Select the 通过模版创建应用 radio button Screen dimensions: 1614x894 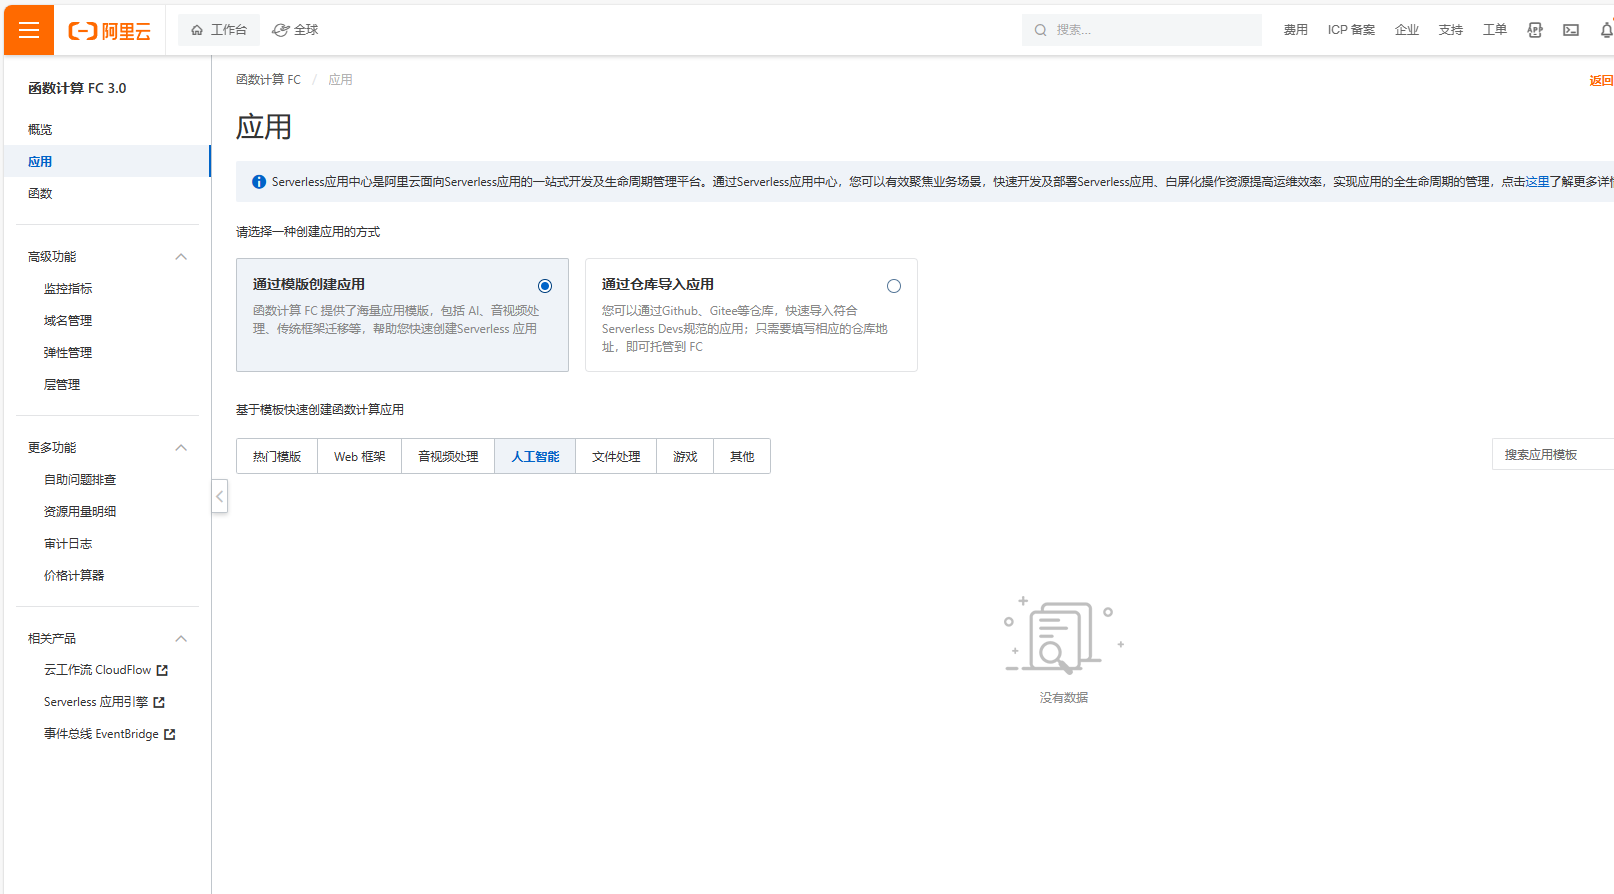pyautogui.click(x=545, y=286)
